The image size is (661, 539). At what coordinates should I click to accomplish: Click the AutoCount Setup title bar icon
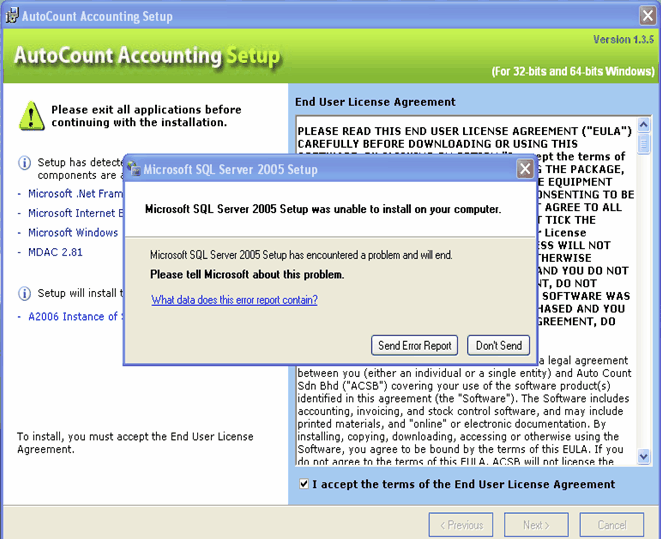[12, 15]
